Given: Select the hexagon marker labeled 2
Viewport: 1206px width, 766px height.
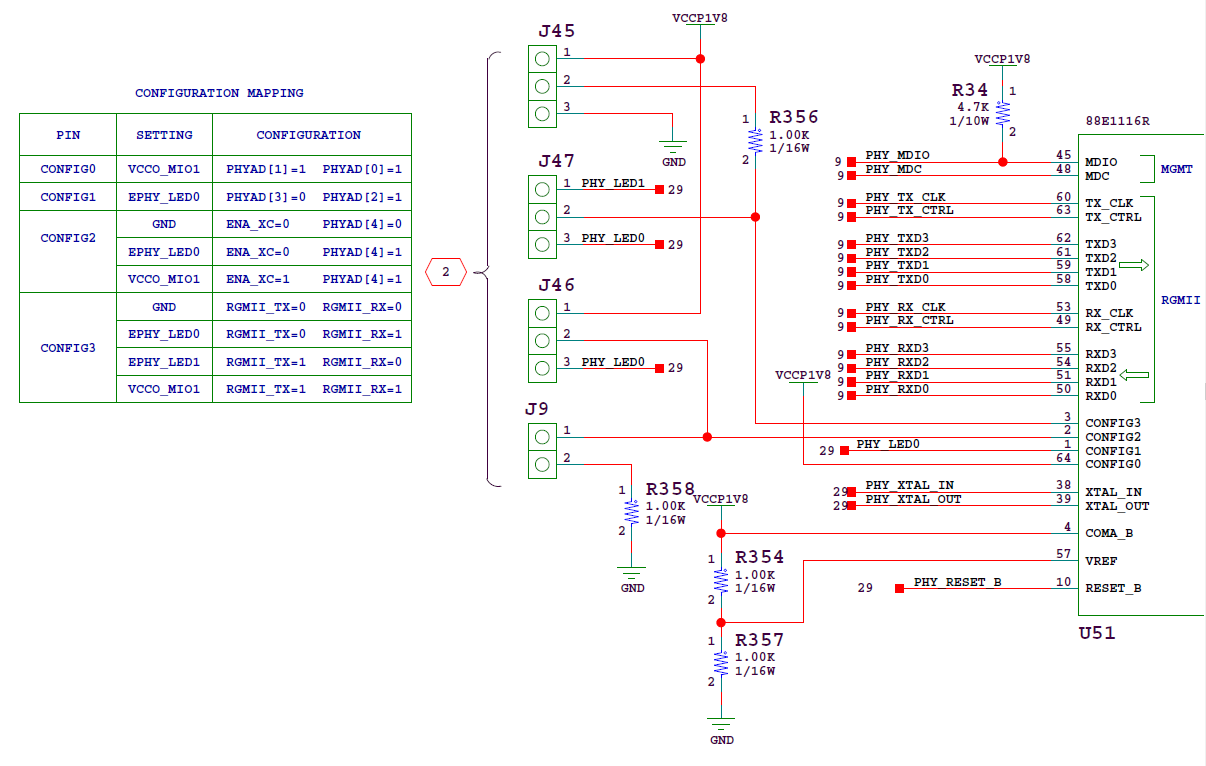Looking at the screenshot, I should pyautogui.click(x=447, y=271).
